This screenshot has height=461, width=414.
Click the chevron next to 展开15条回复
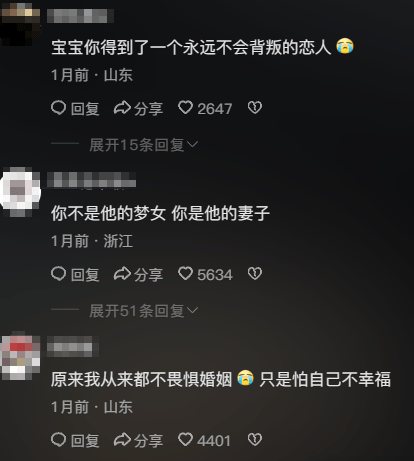[x=193, y=144]
